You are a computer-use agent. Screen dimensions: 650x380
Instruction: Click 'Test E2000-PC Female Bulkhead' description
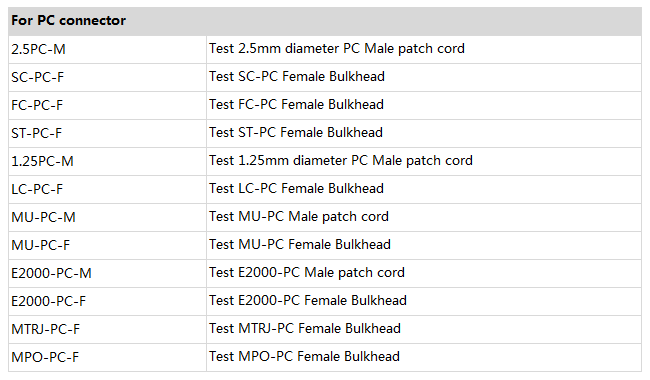308,300
